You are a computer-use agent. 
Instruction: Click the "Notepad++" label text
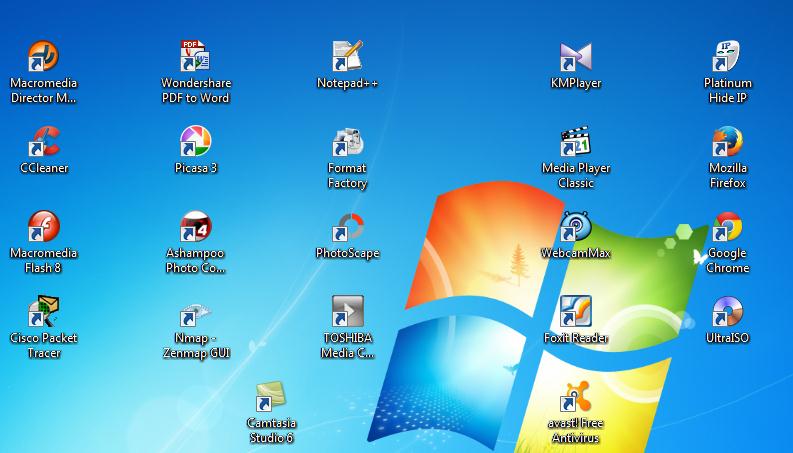[x=347, y=83]
